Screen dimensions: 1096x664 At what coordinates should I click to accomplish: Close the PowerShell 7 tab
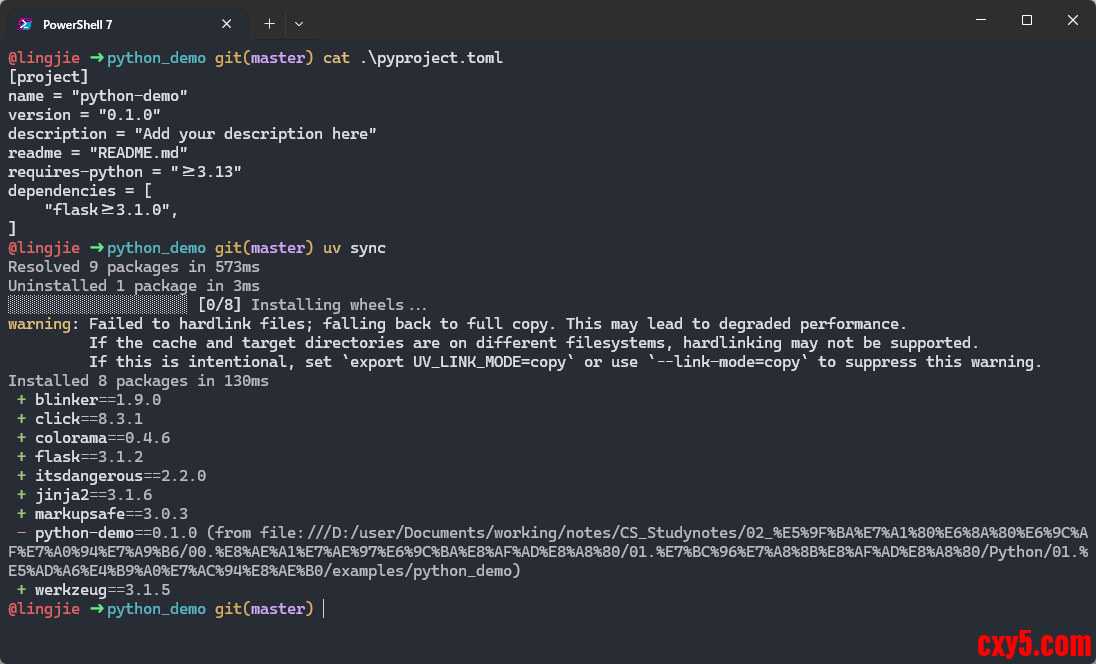tap(227, 23)
